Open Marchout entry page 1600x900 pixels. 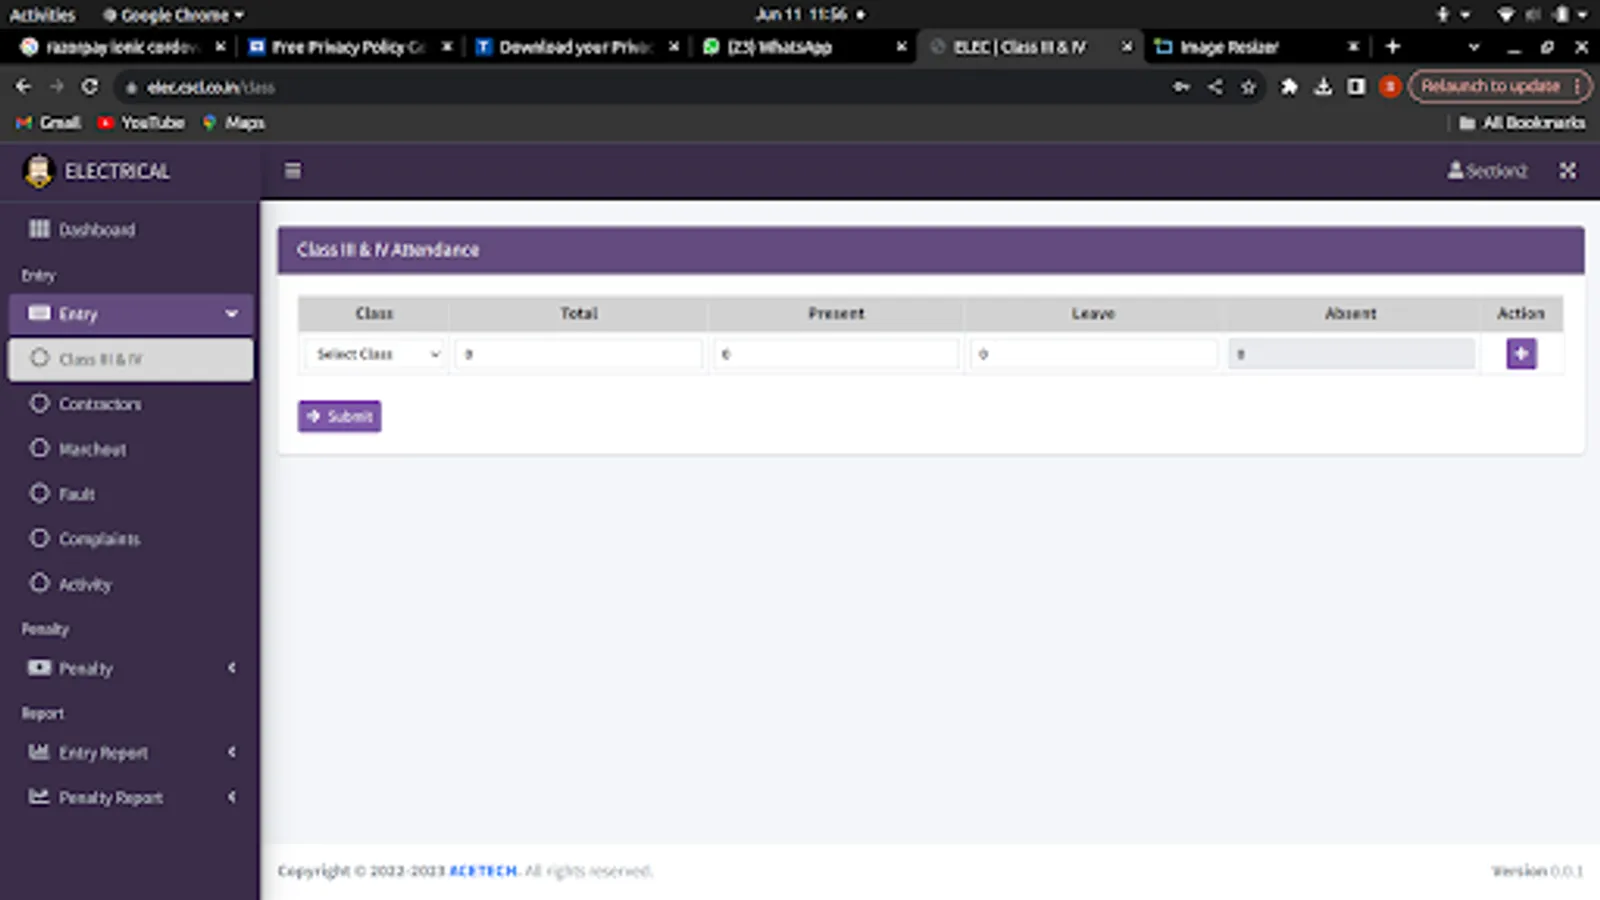click(x=130, y=449)
